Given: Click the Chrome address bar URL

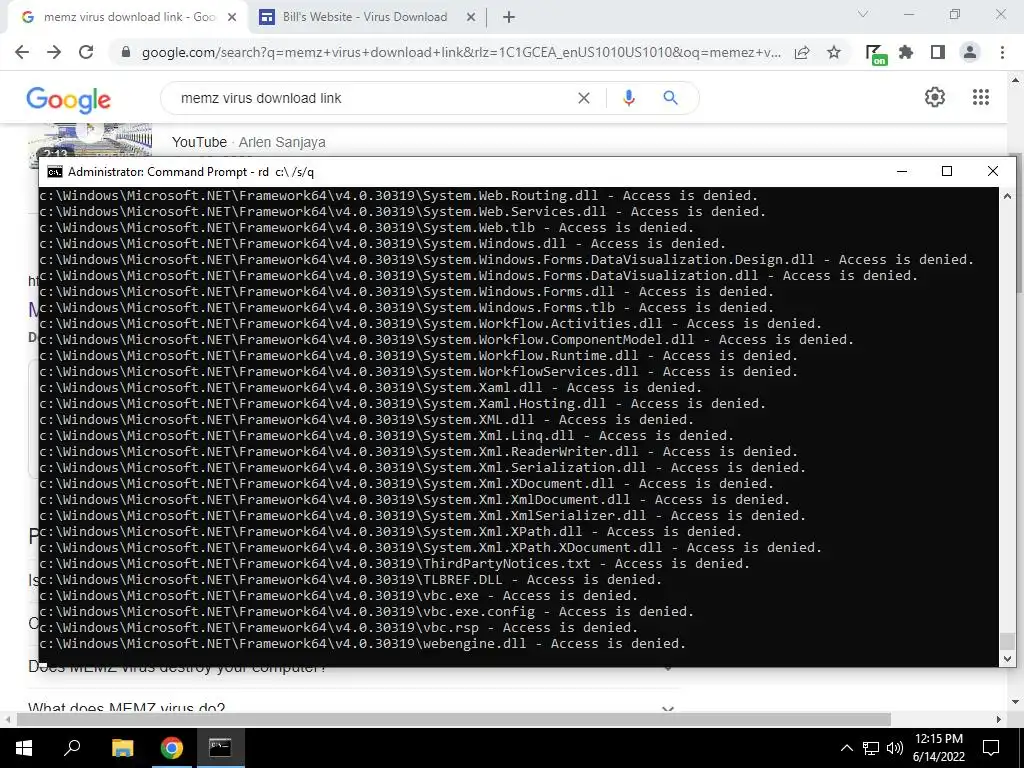Looking at the screenshot, I should point(461,52).
